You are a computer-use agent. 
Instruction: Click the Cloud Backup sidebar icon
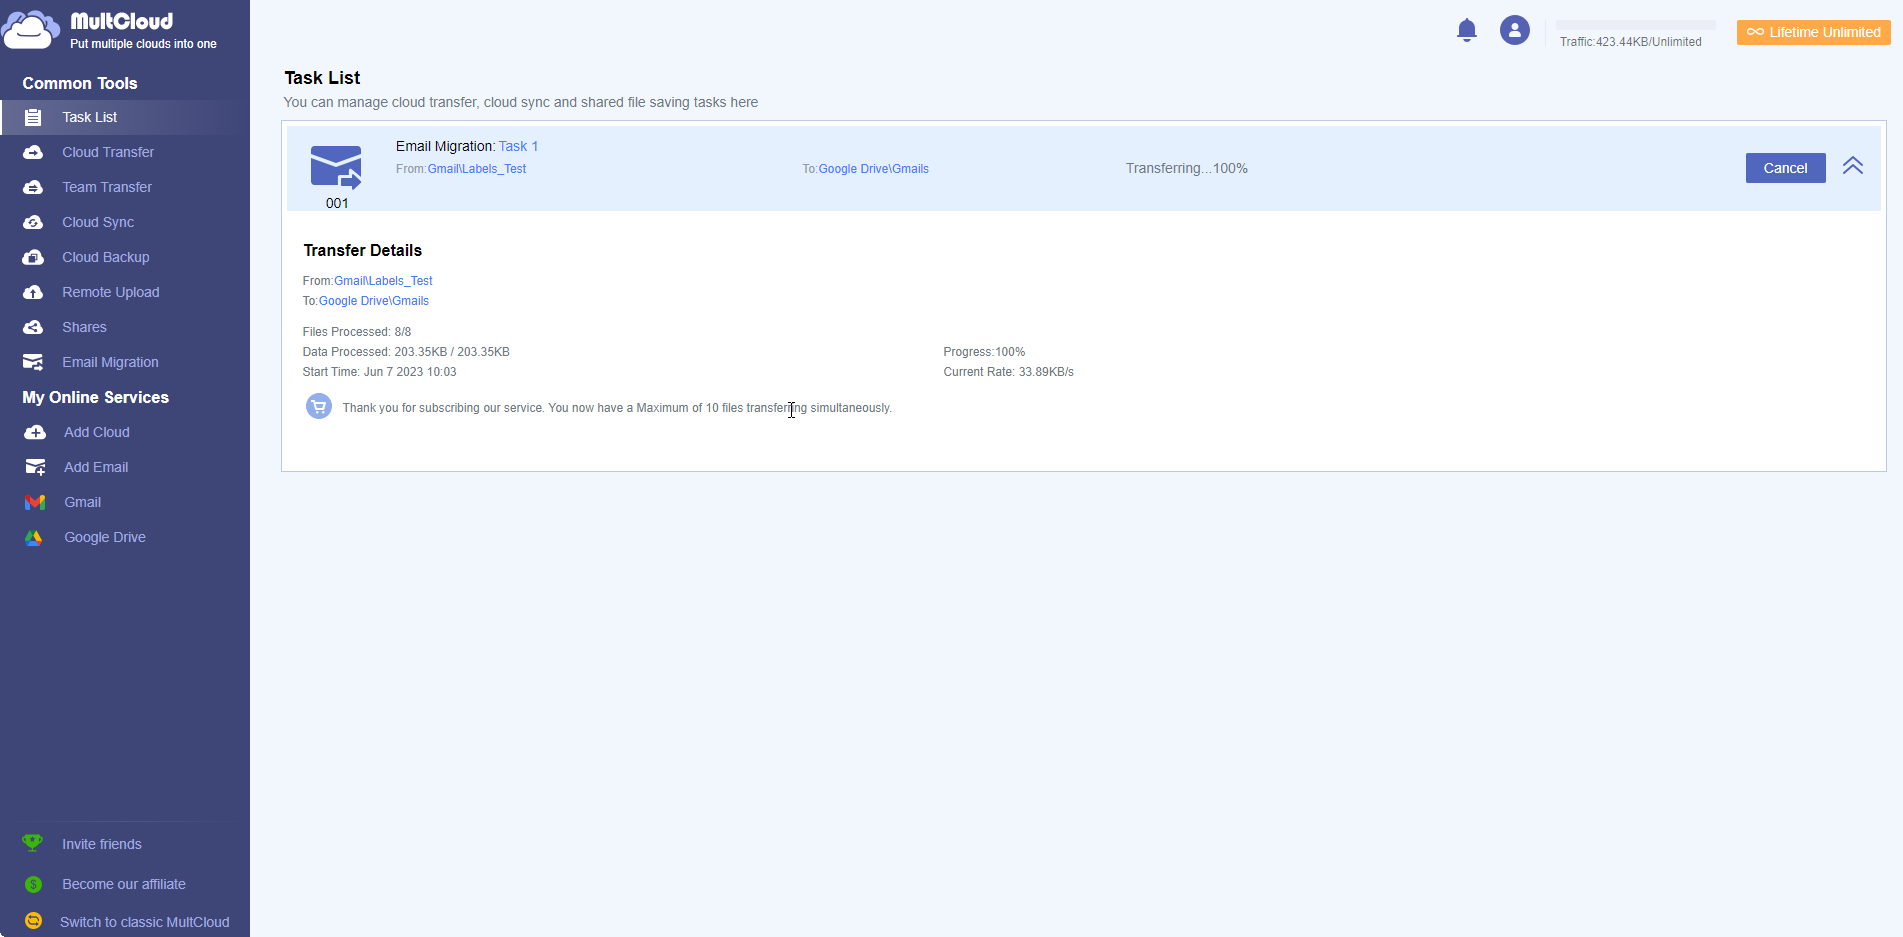point(33,257)
